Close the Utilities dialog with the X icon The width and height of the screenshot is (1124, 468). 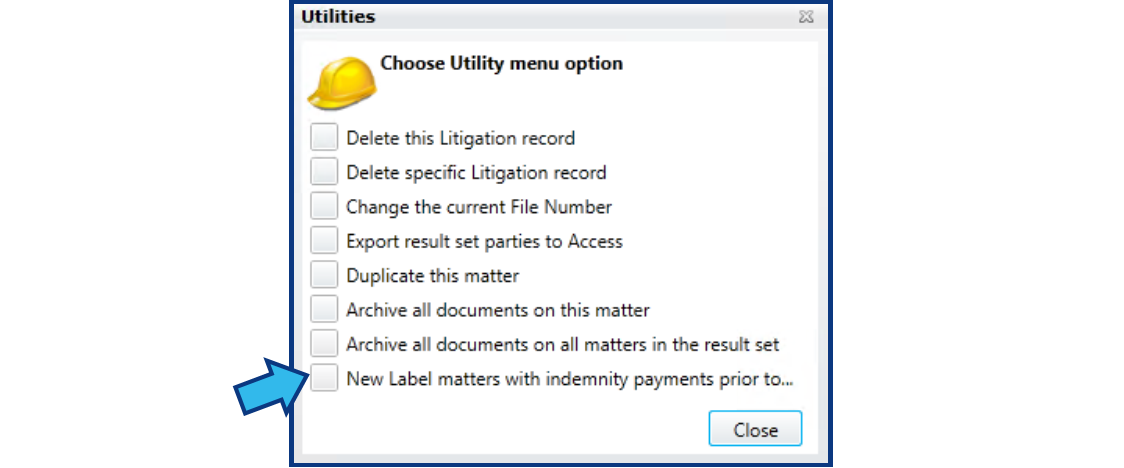tap(806, 16)
